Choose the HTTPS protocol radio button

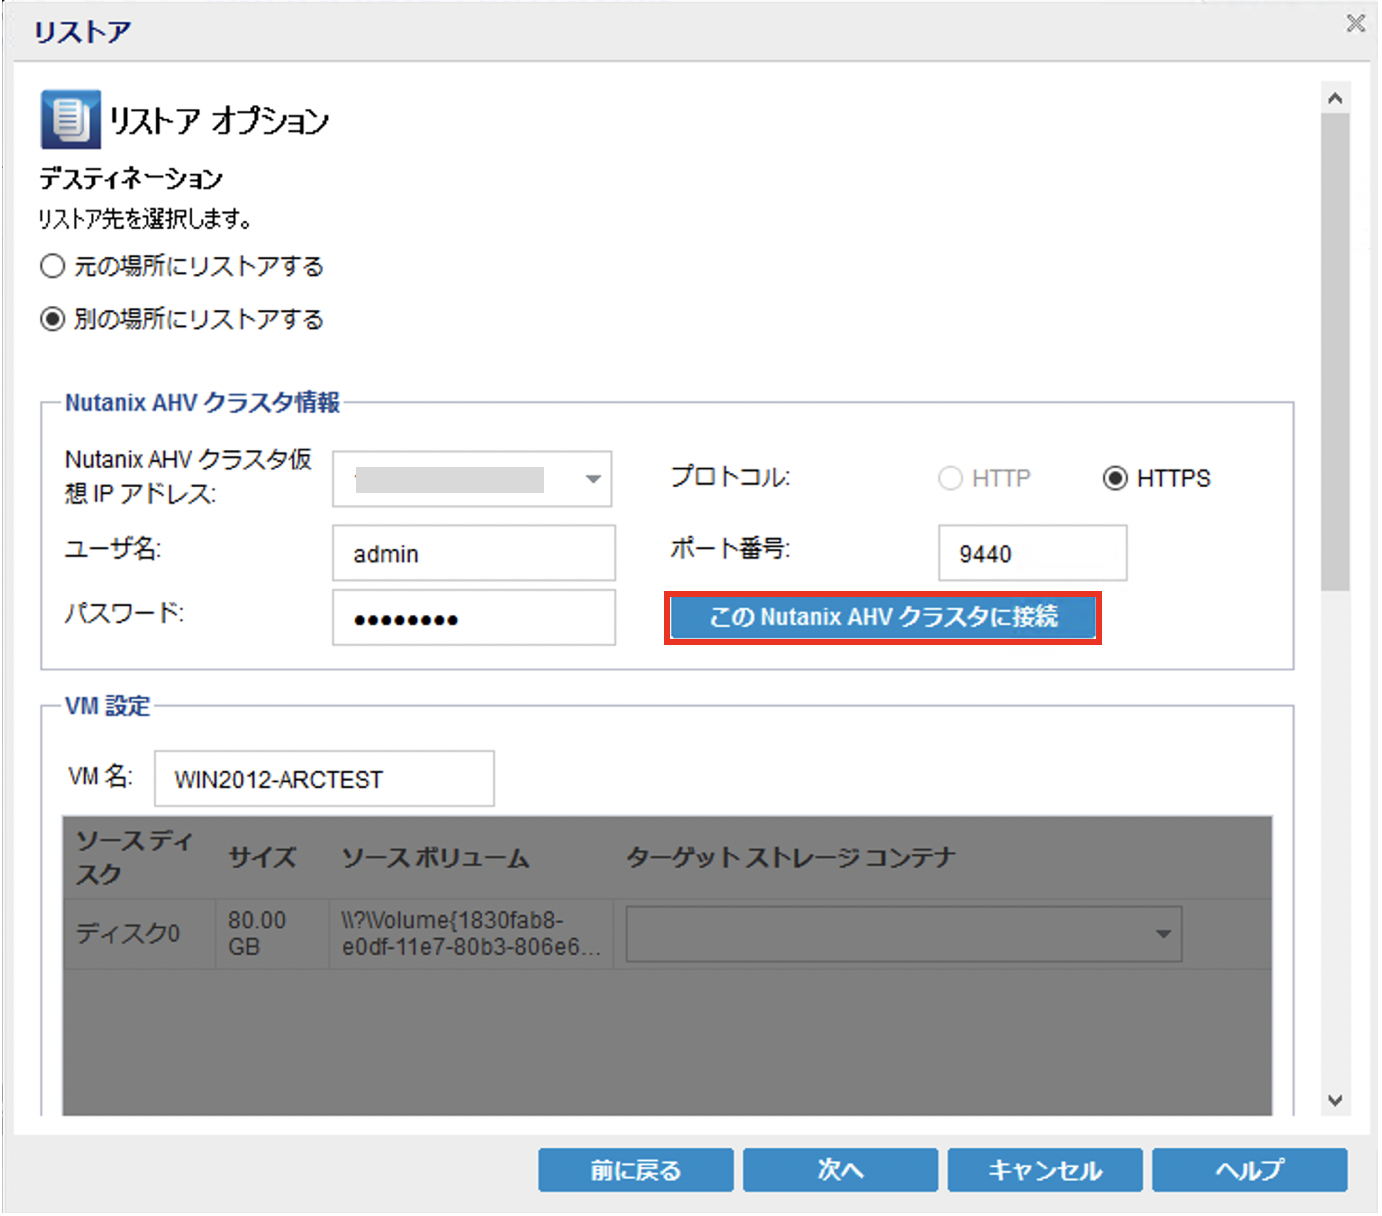click(x=1115, y=478)
